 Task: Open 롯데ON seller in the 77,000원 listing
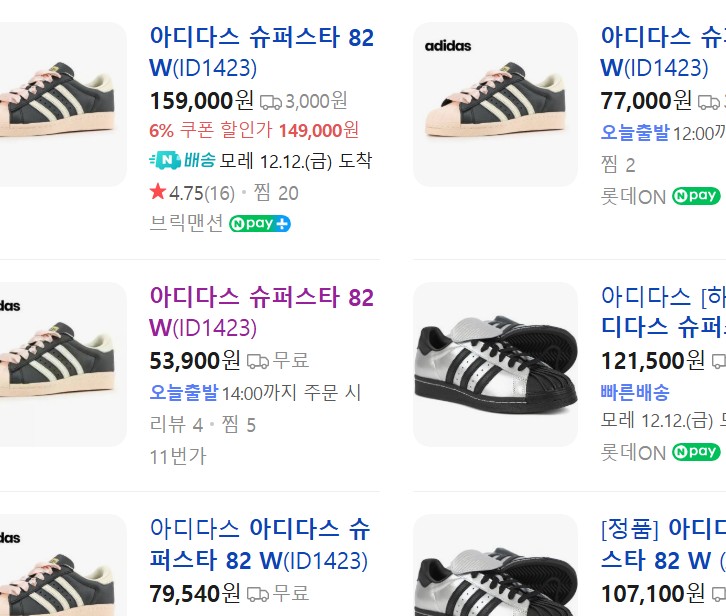pyautogui.click(x=633, y=197)
